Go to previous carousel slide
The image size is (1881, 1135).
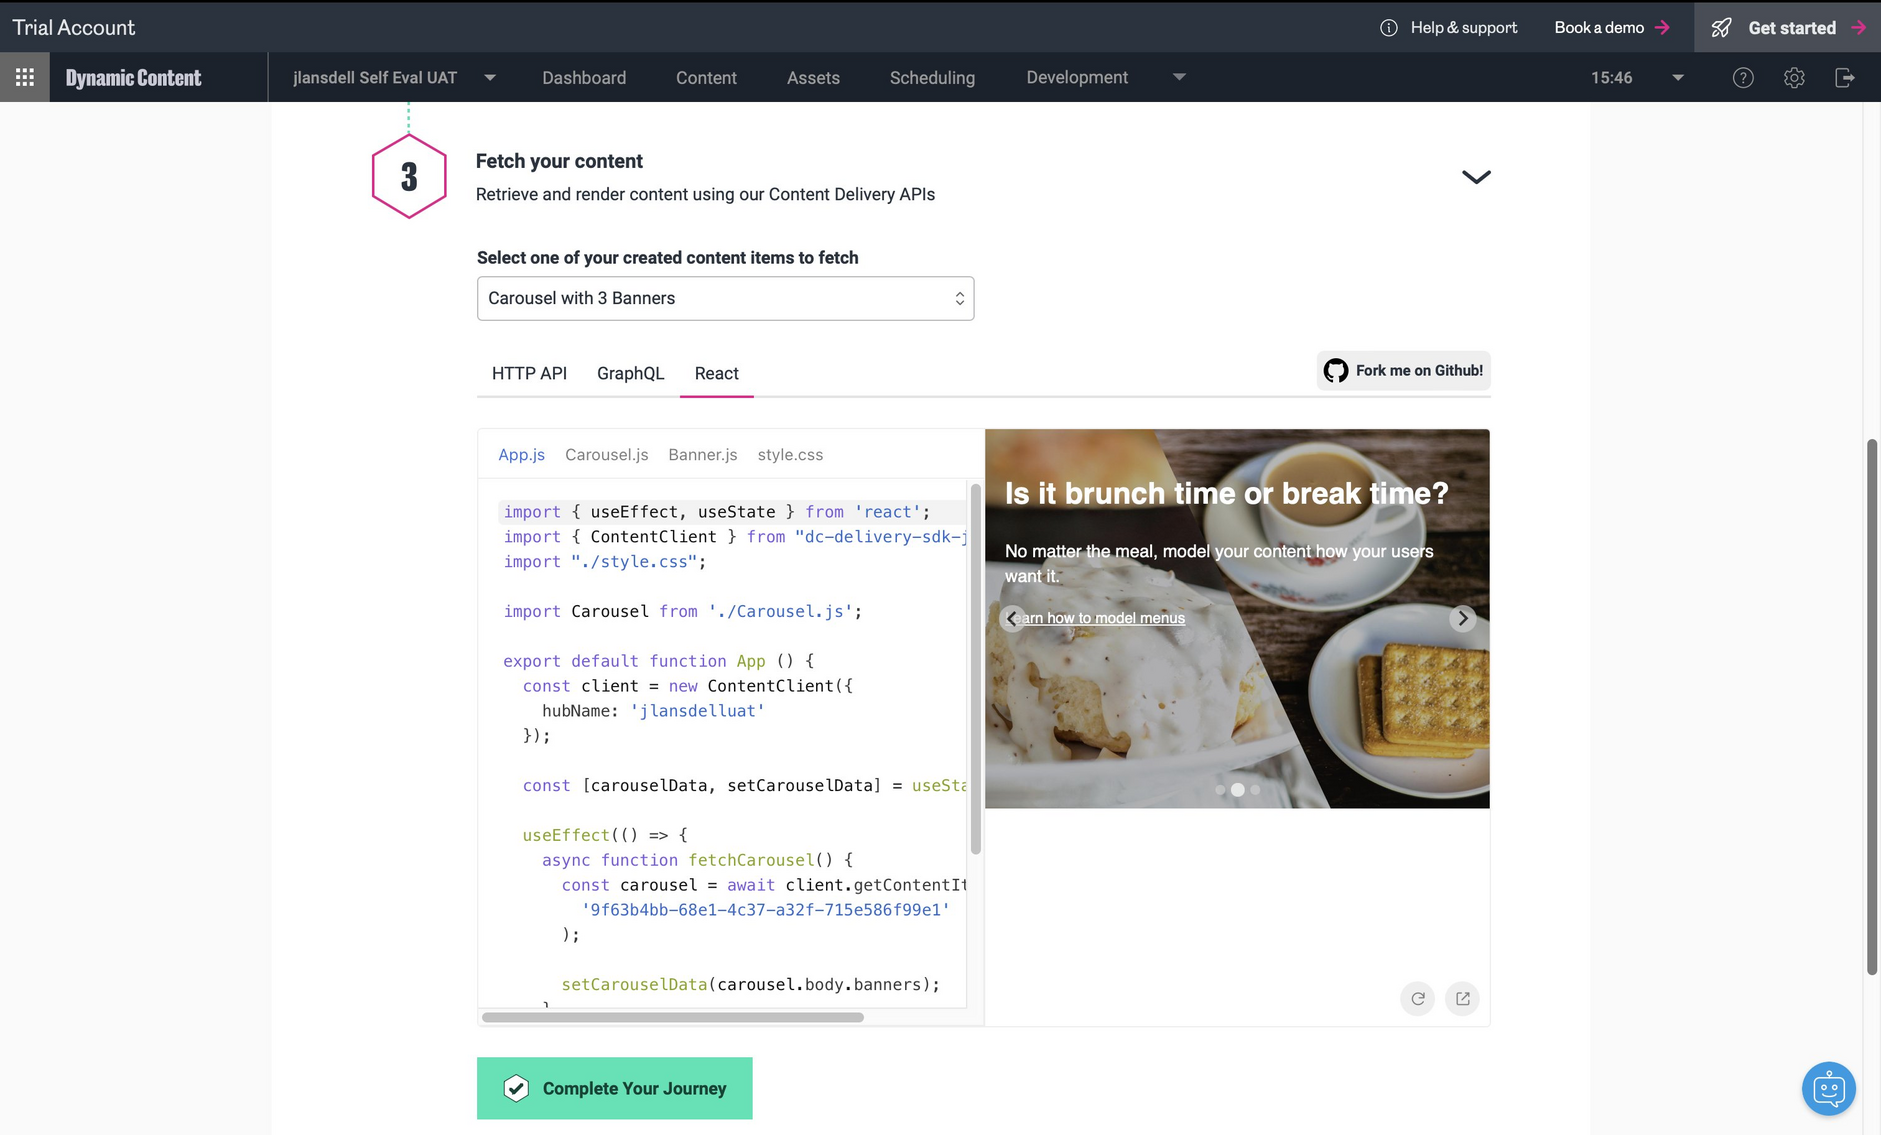[x=1012, y=618]
